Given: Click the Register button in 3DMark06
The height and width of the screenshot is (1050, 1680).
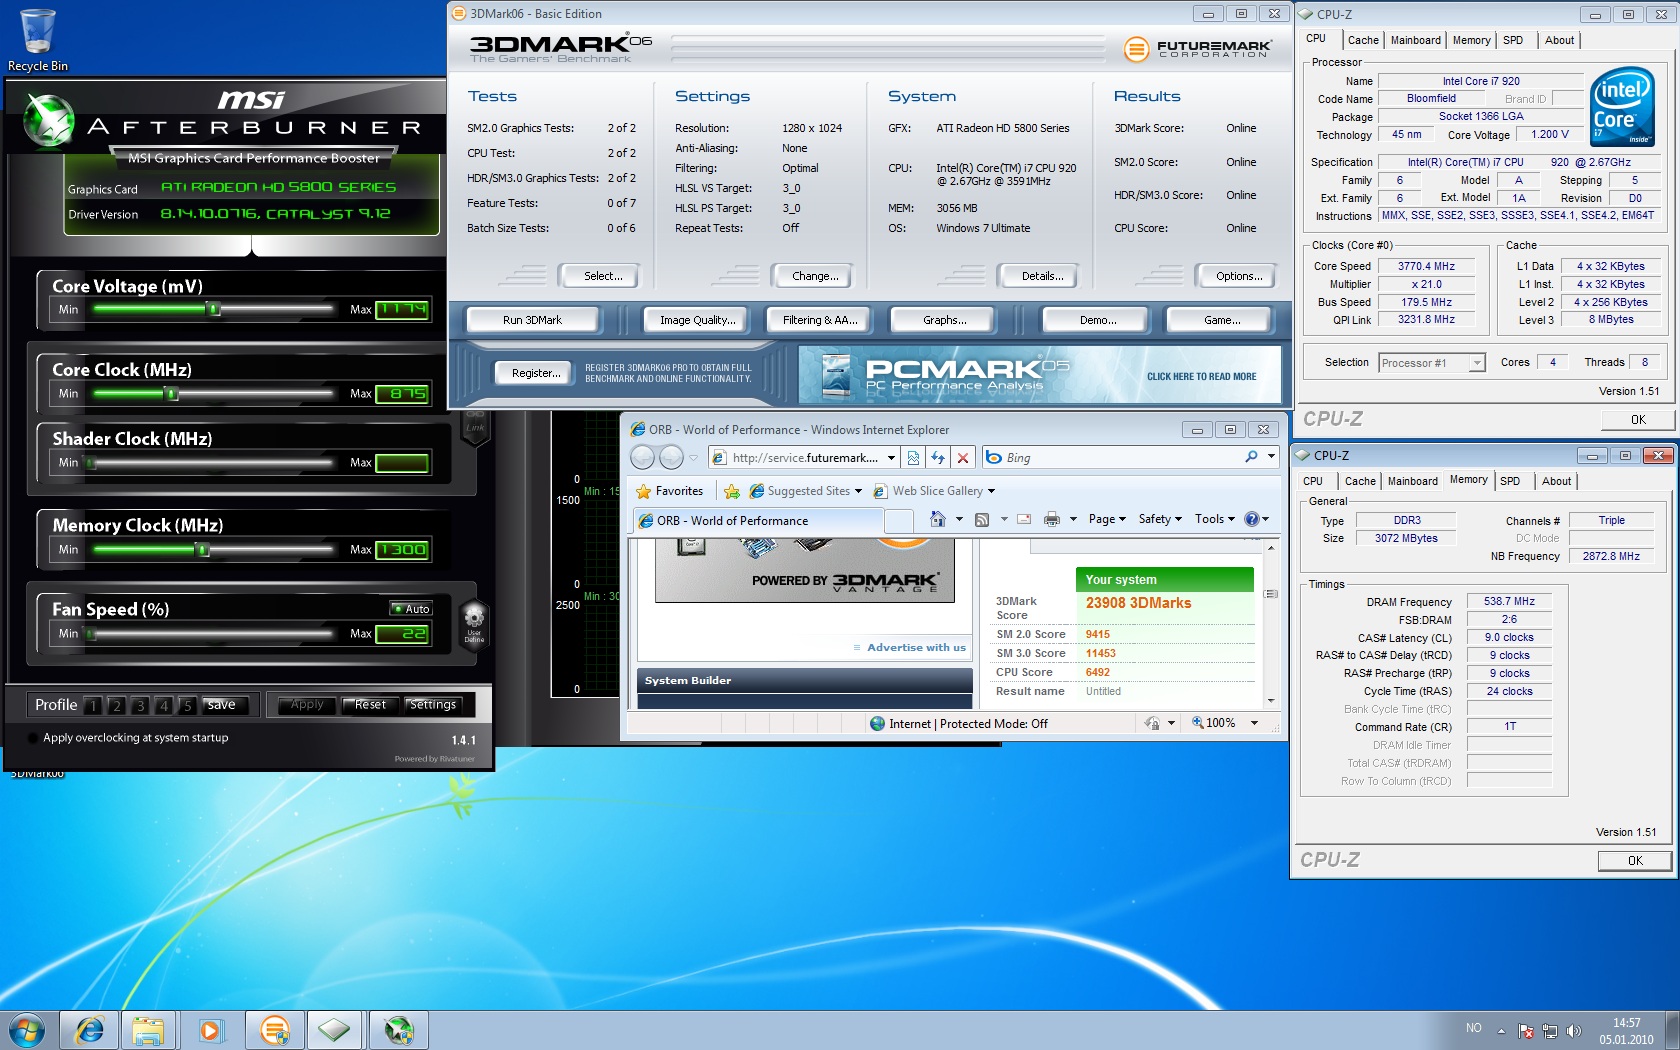Looking at the screenshot, I should pos(535,373).
